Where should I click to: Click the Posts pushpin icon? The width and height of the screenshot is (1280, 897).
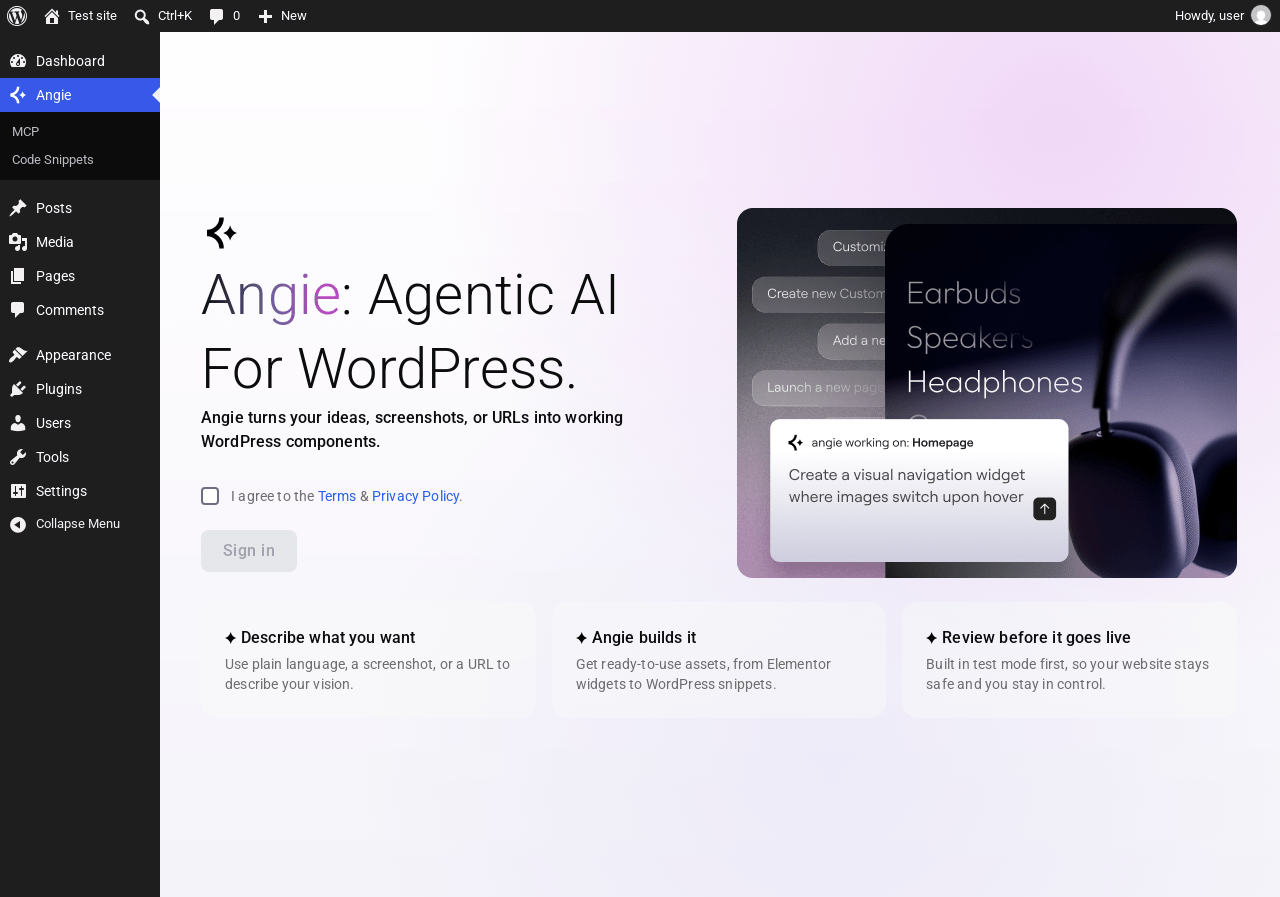[x=18, y=208]
